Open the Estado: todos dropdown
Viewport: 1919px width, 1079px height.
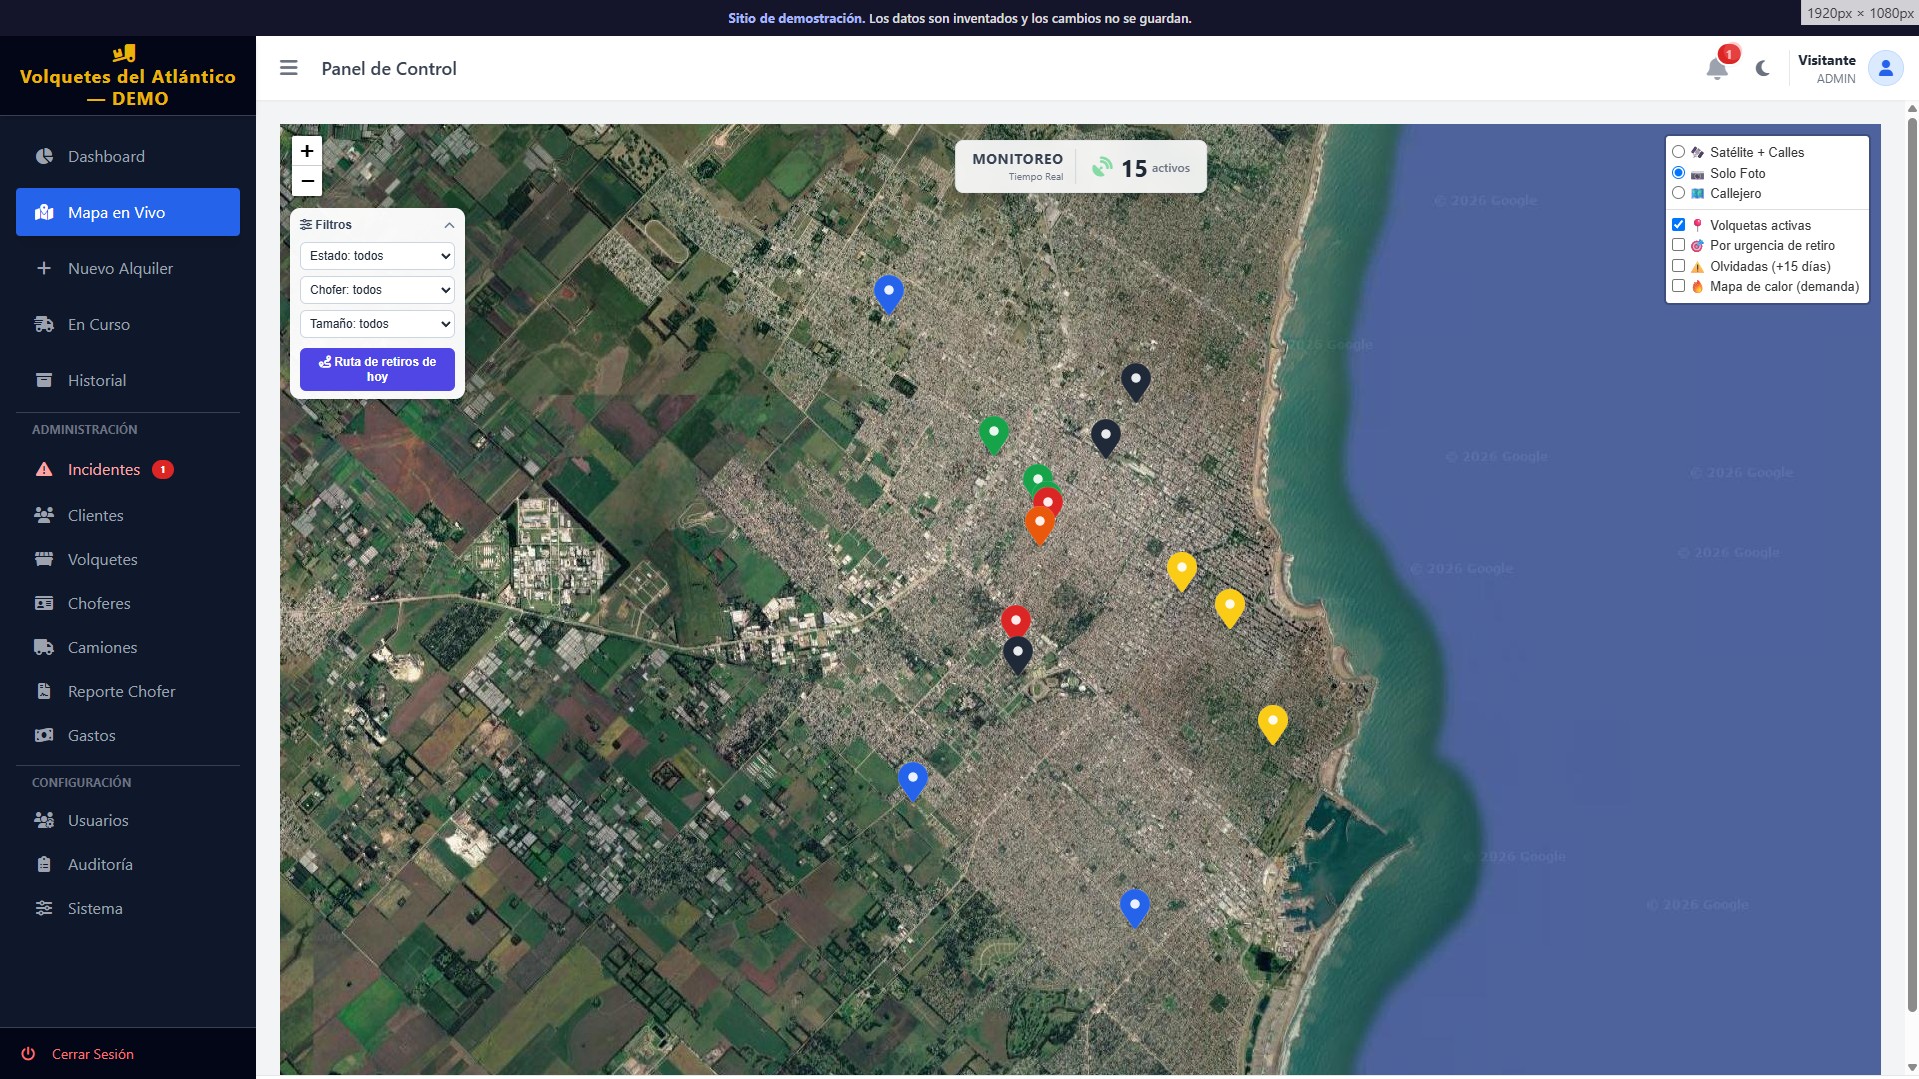[377, 256]
